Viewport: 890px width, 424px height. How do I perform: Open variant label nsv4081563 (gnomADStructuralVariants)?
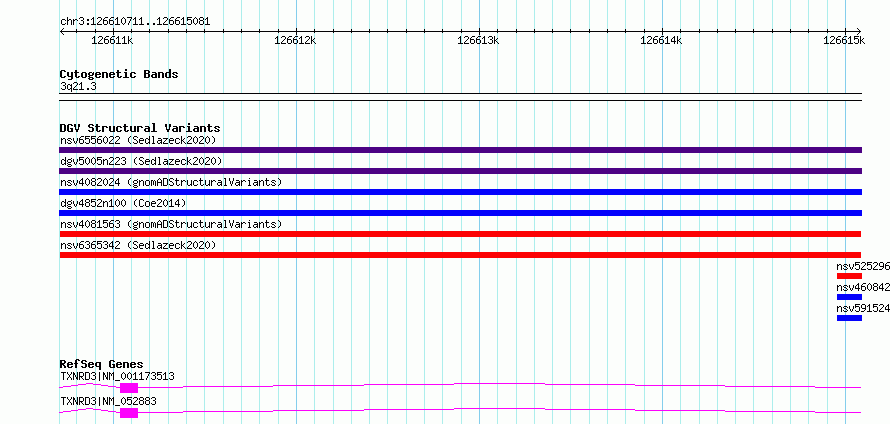pyautogui.click(x=171, y=224)
